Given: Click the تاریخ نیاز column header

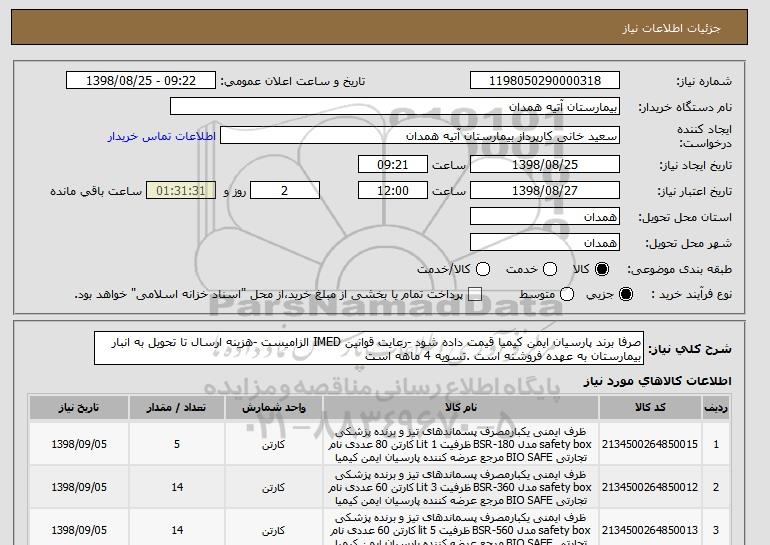Looking at the screenshot, I should click(79, 408).
